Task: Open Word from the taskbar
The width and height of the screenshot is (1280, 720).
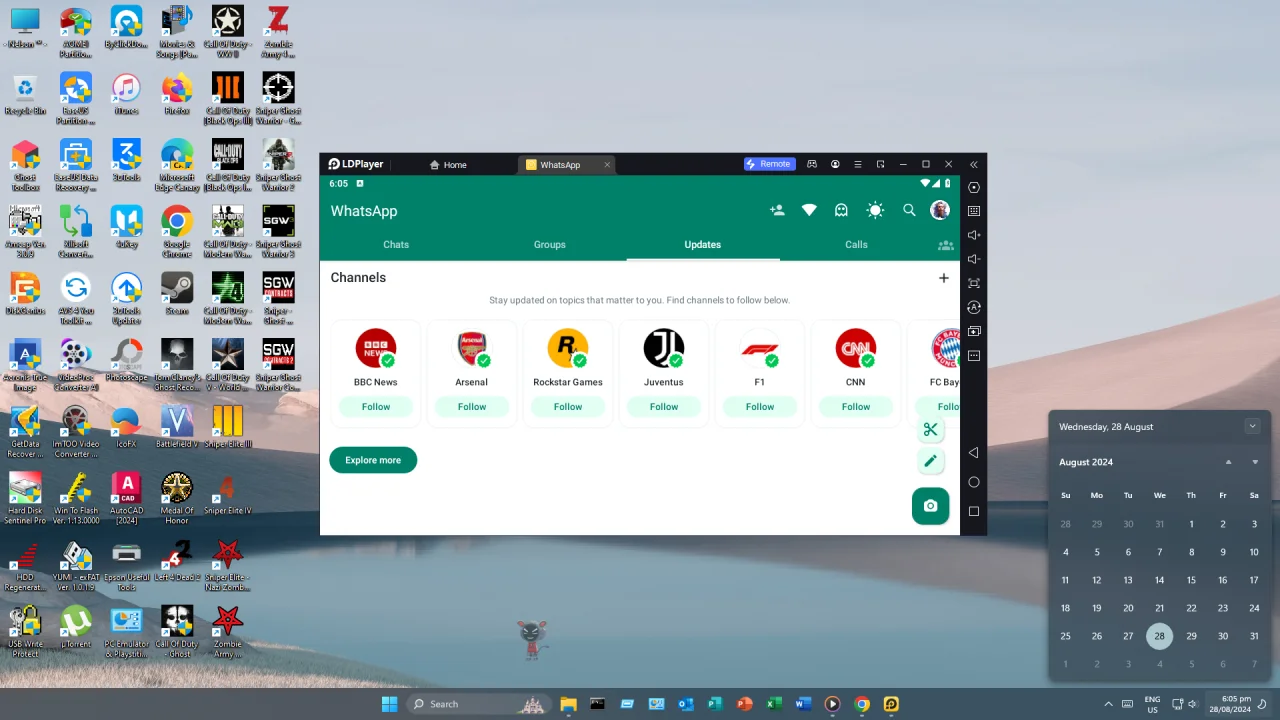Action: (803, 704)
